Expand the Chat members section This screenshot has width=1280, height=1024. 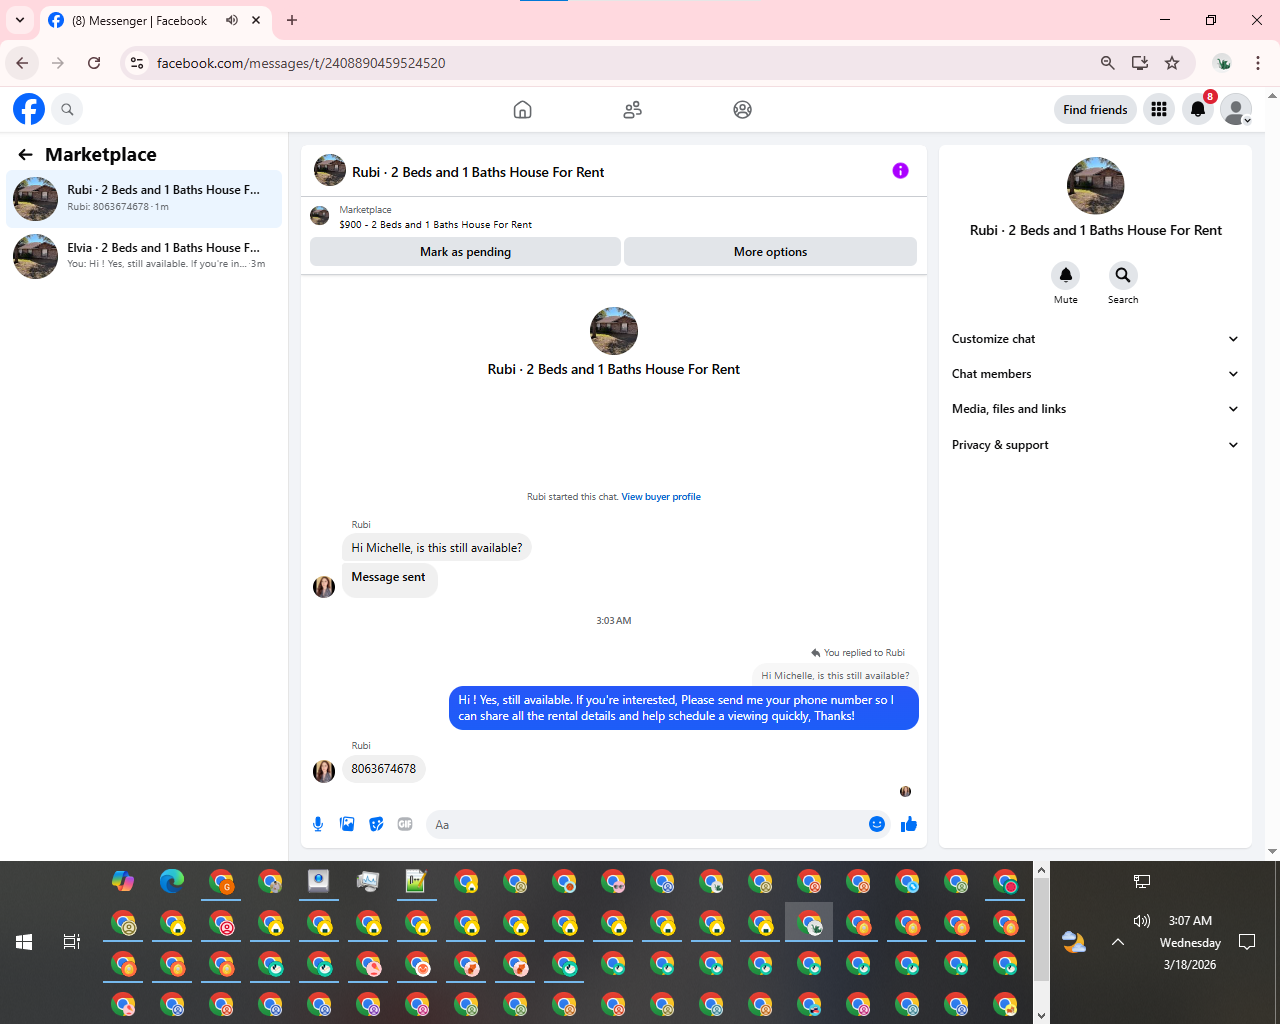pyautogui.click(x=1095, y=374)
